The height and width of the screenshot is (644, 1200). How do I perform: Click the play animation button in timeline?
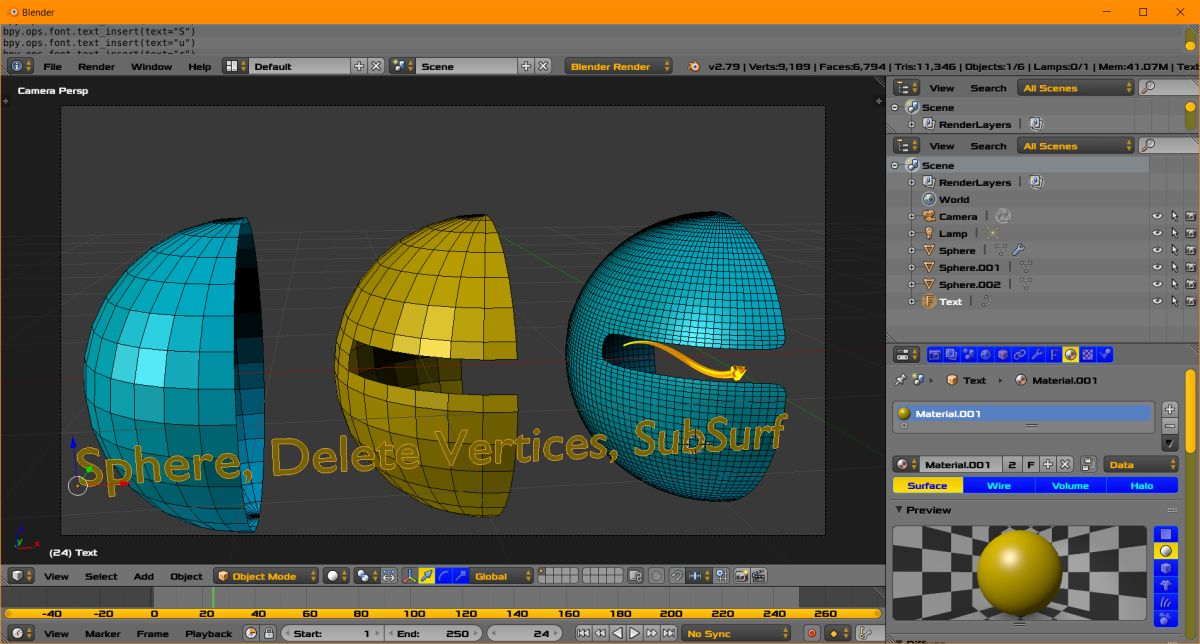(x=634, y=633)
